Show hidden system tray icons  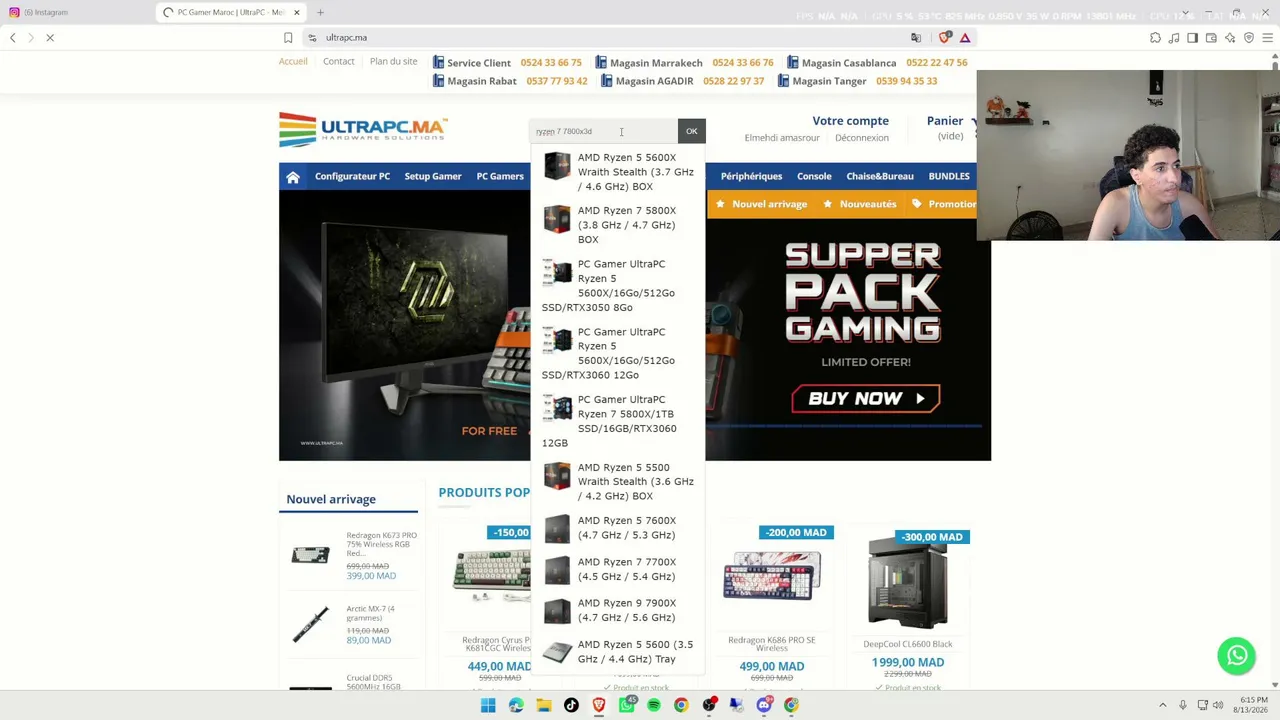click(x=1163, y=705)
